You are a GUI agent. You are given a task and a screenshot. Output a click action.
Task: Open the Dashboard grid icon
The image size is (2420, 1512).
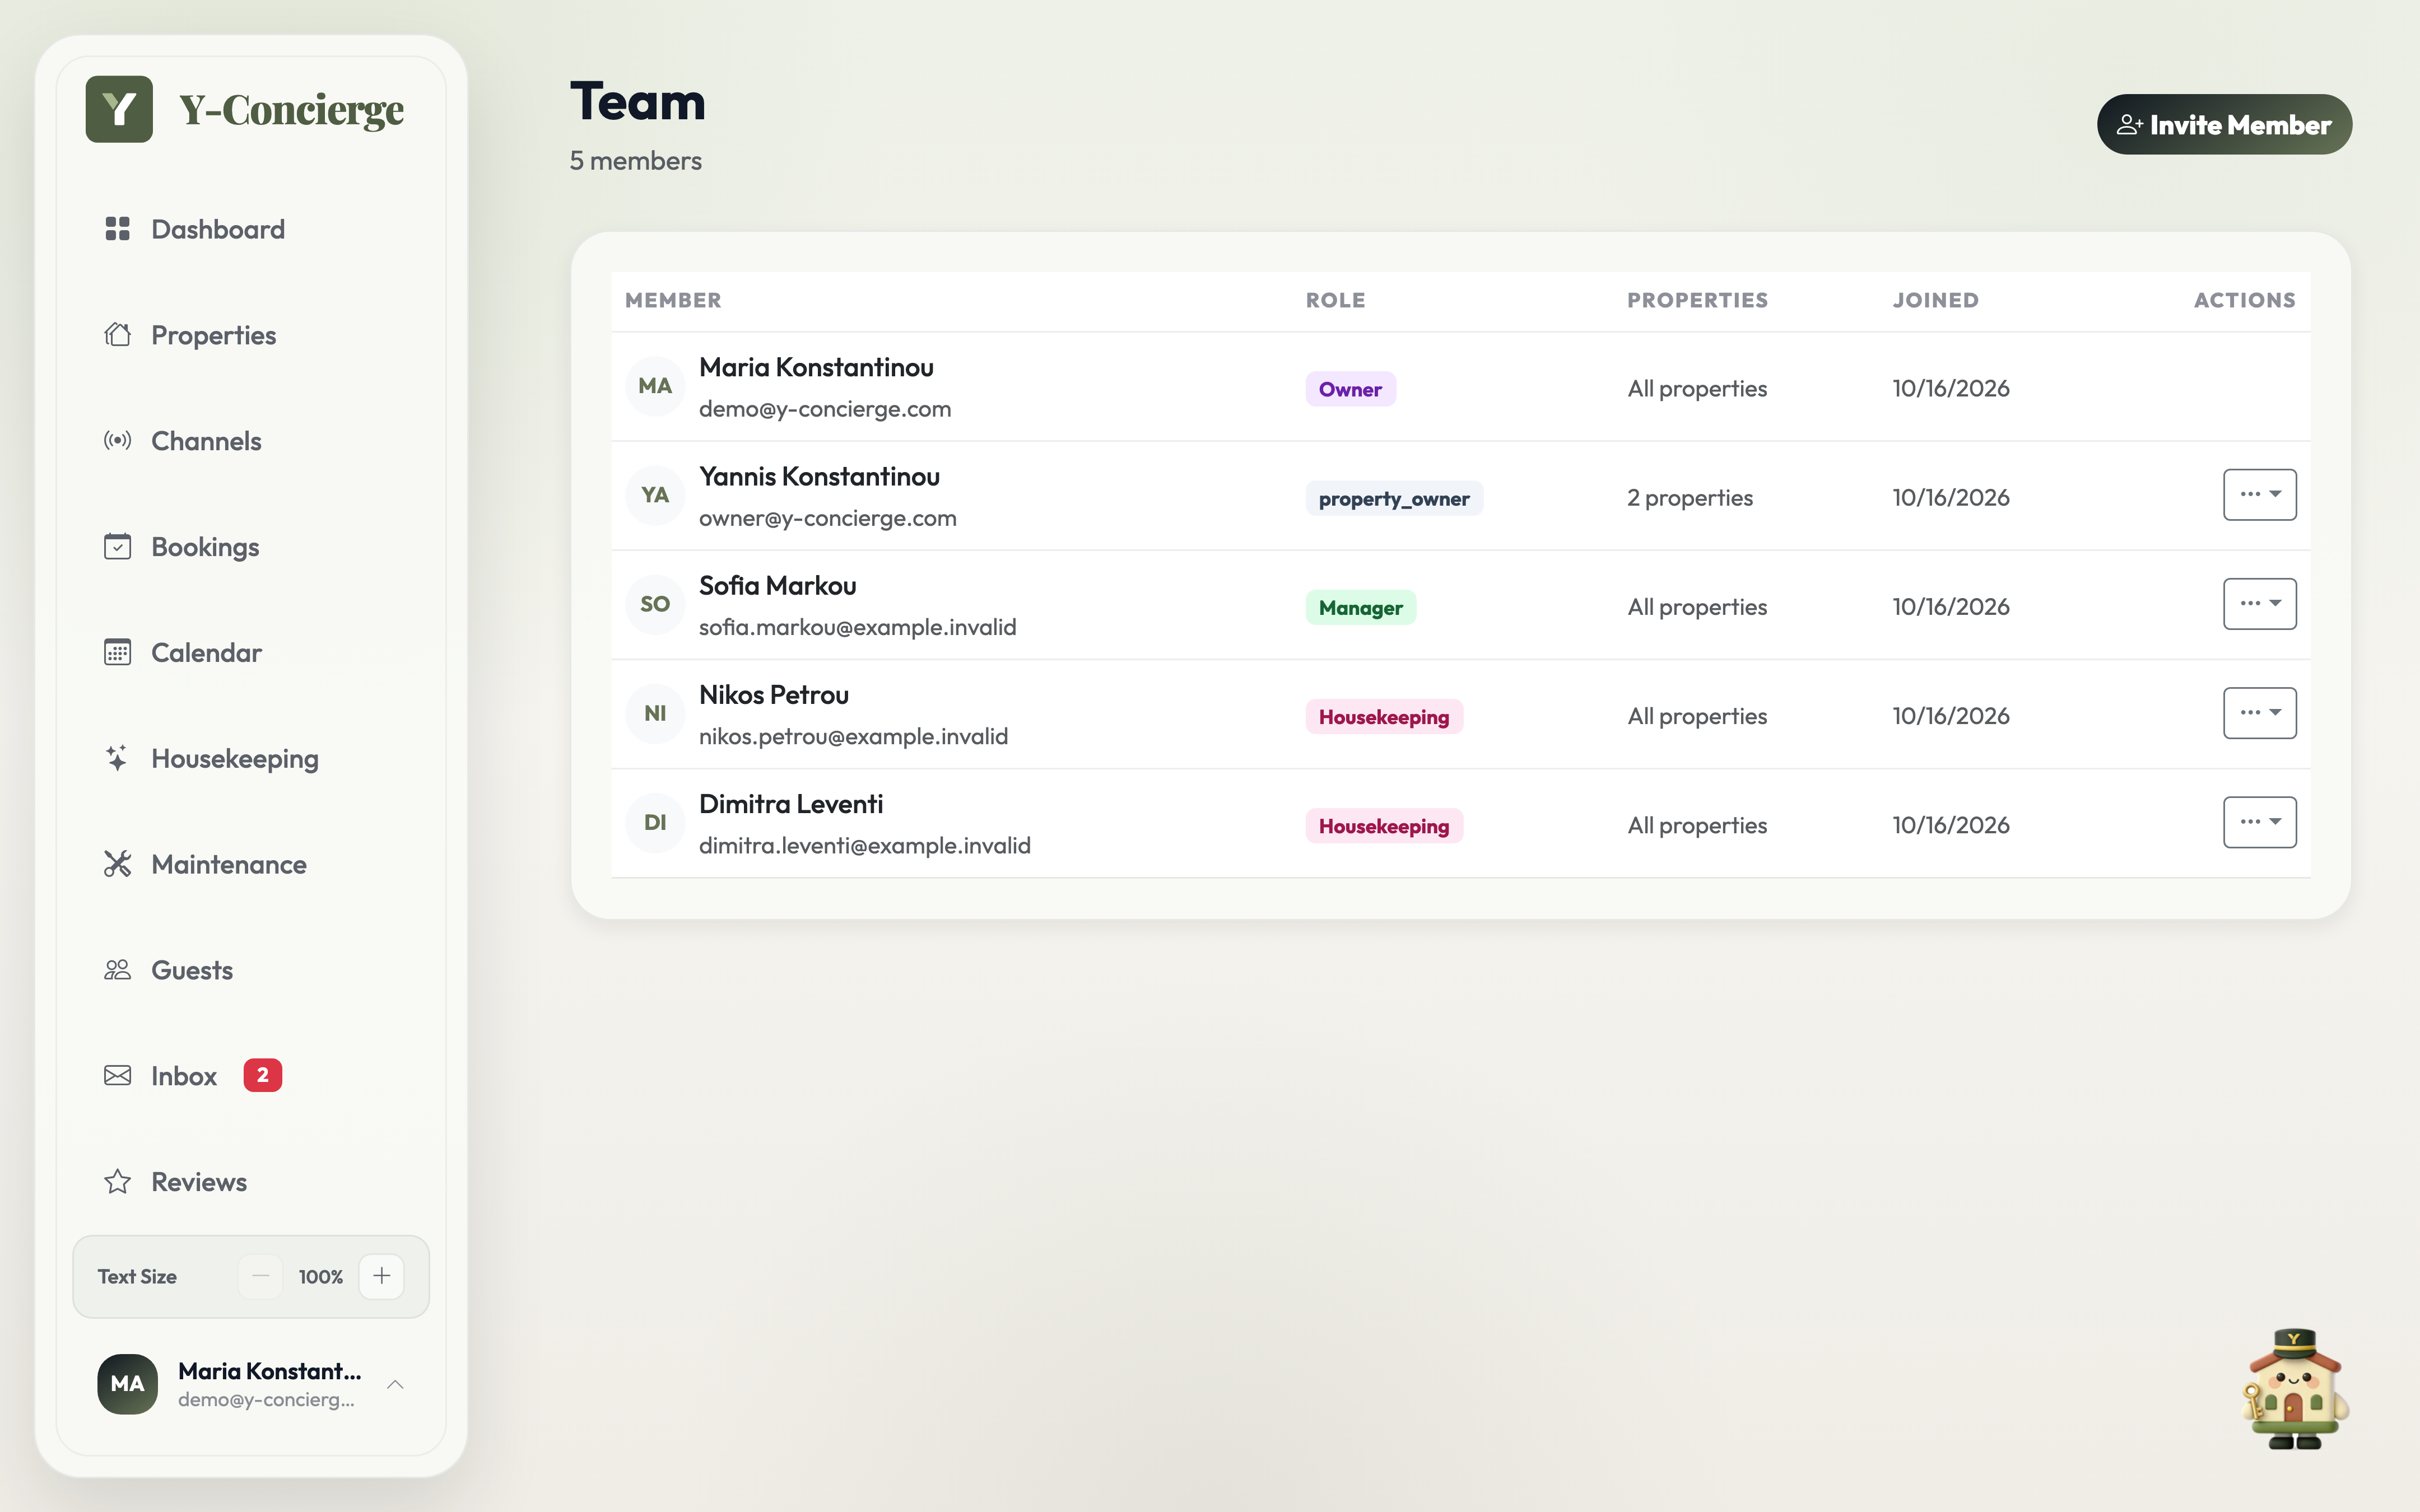pyautogui.click(x=118, y=229)
